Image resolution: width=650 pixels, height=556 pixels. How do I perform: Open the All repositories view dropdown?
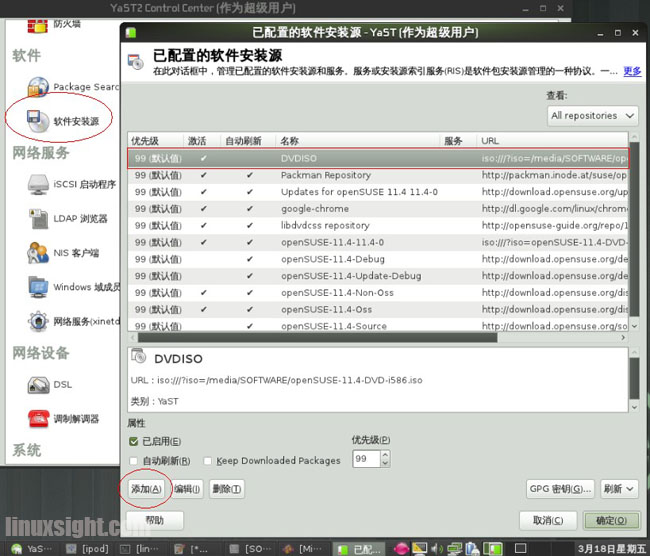point(592,115)
